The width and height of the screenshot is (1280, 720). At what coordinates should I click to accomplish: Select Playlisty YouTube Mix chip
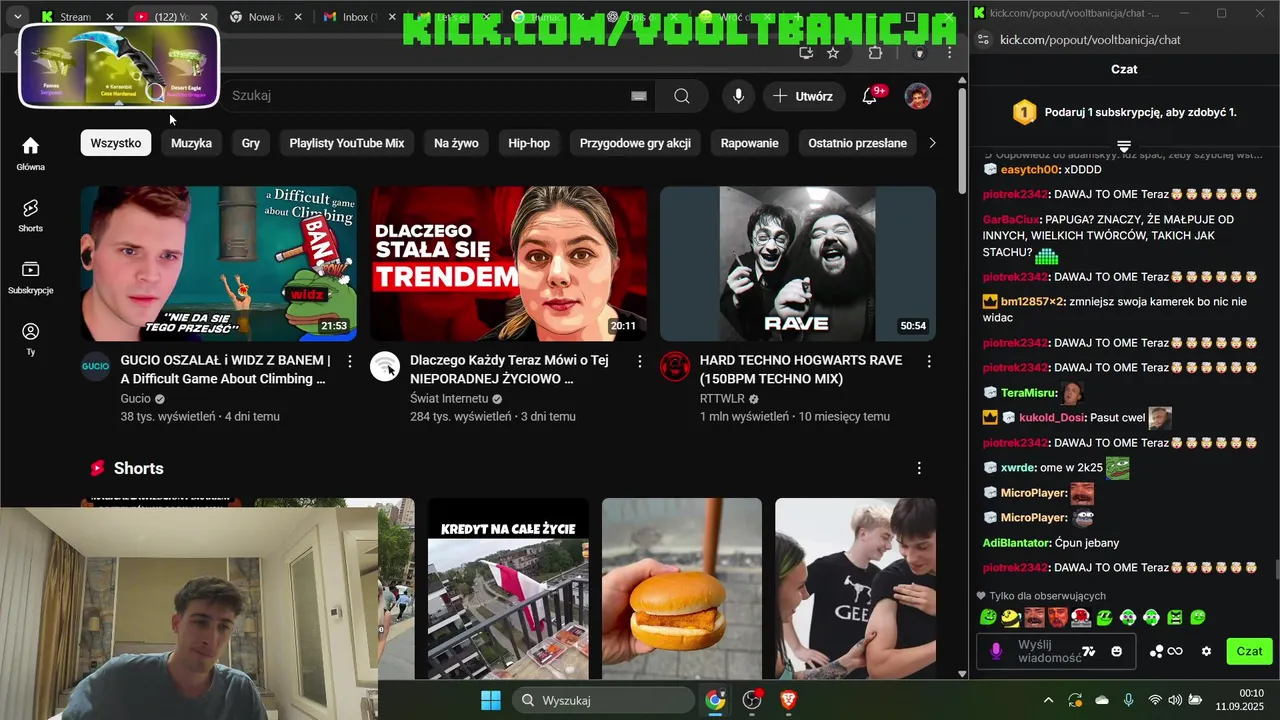point(347,143)
